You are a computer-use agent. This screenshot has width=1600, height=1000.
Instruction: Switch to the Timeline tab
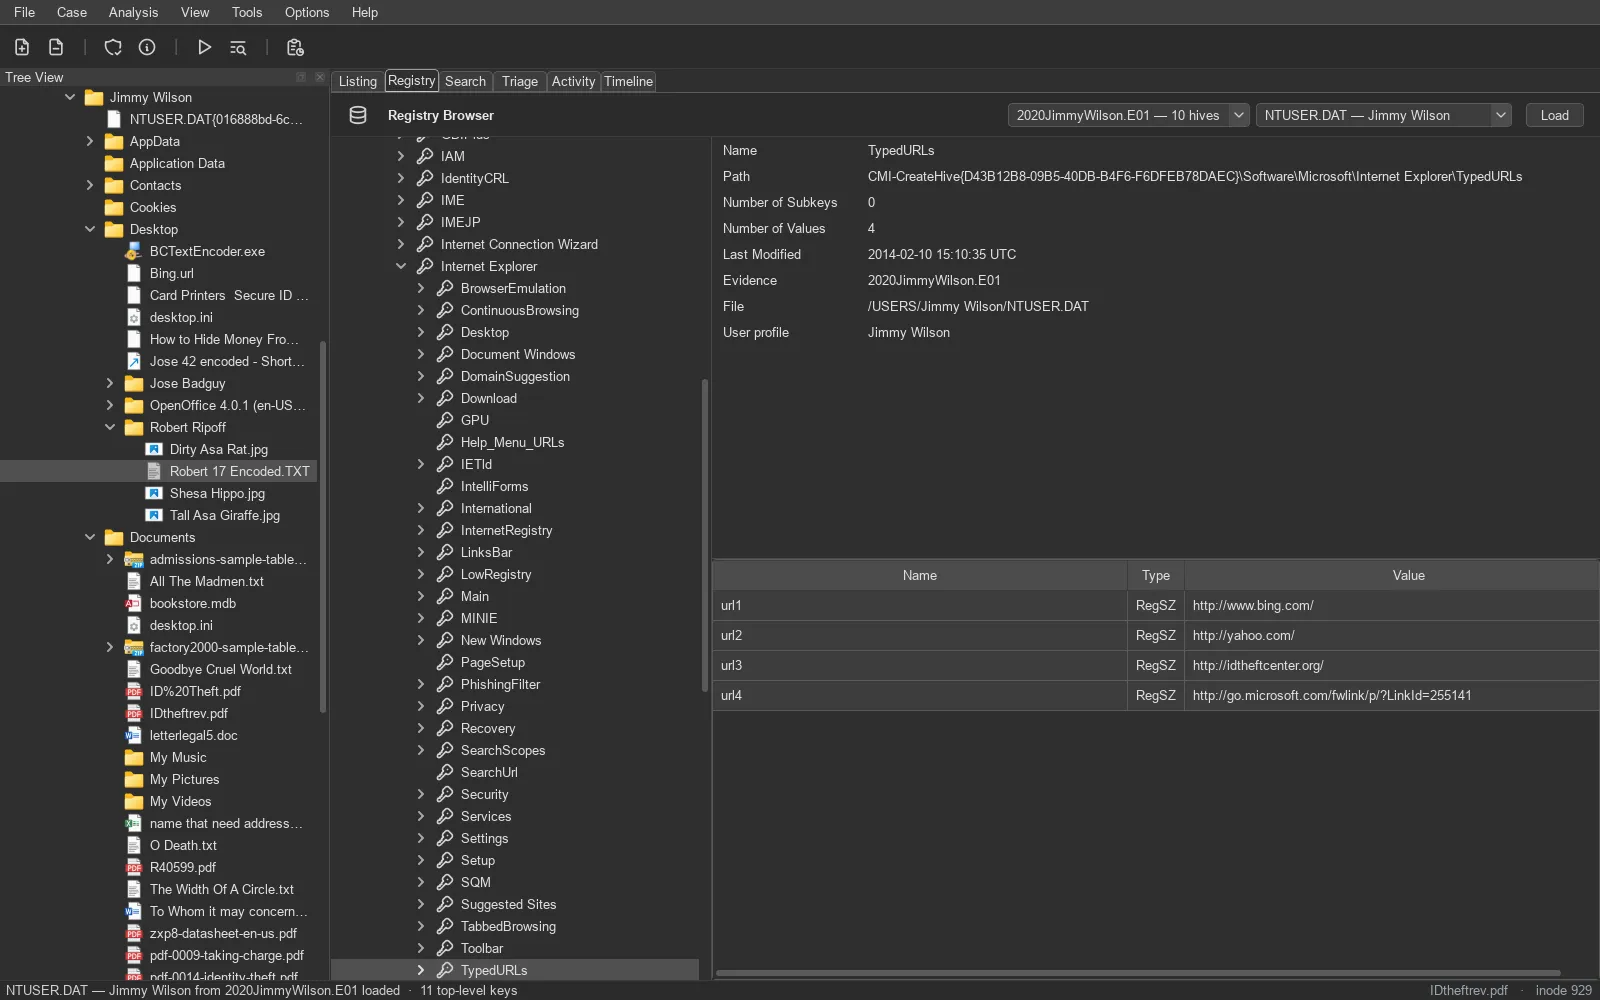[628, 81]
